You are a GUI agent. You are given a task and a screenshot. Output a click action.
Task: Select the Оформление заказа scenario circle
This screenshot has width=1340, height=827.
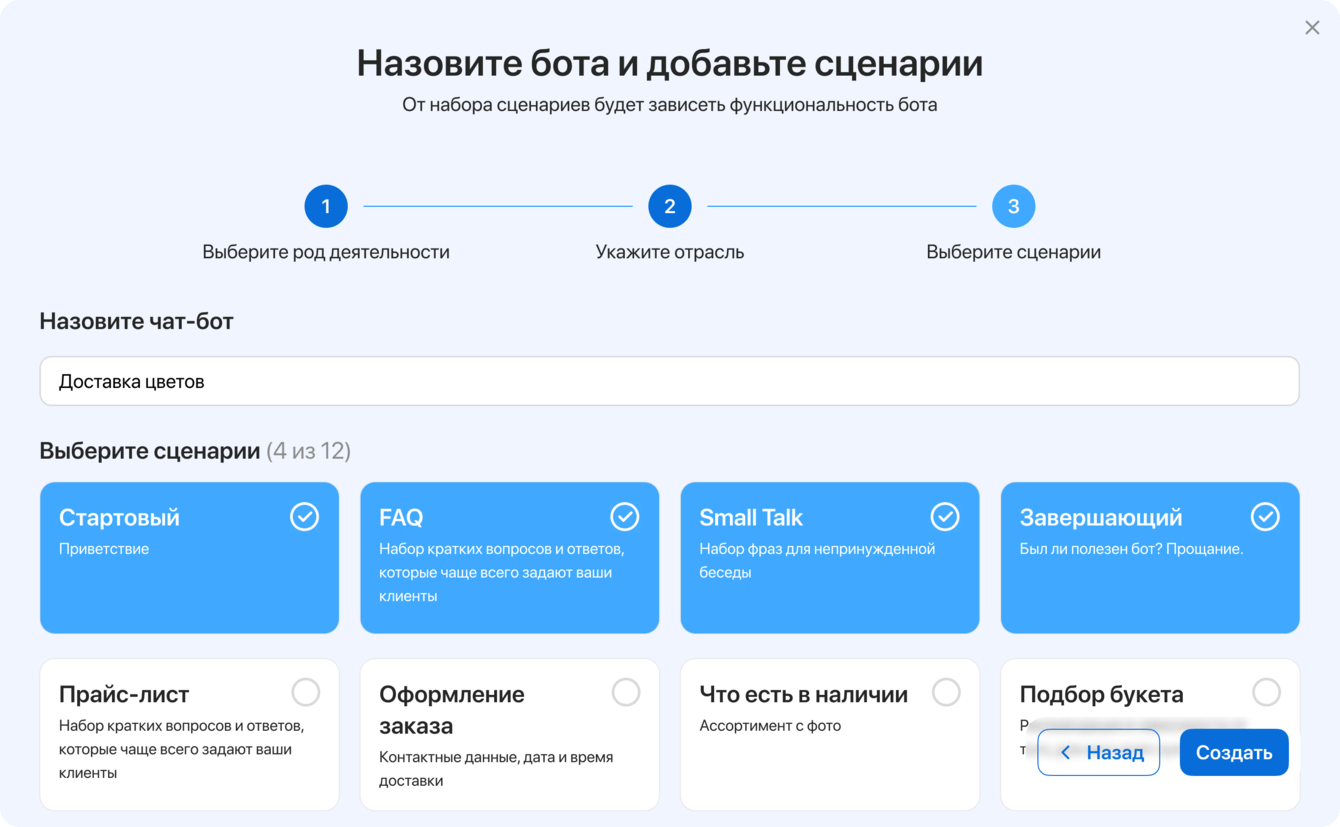(626, 692)
